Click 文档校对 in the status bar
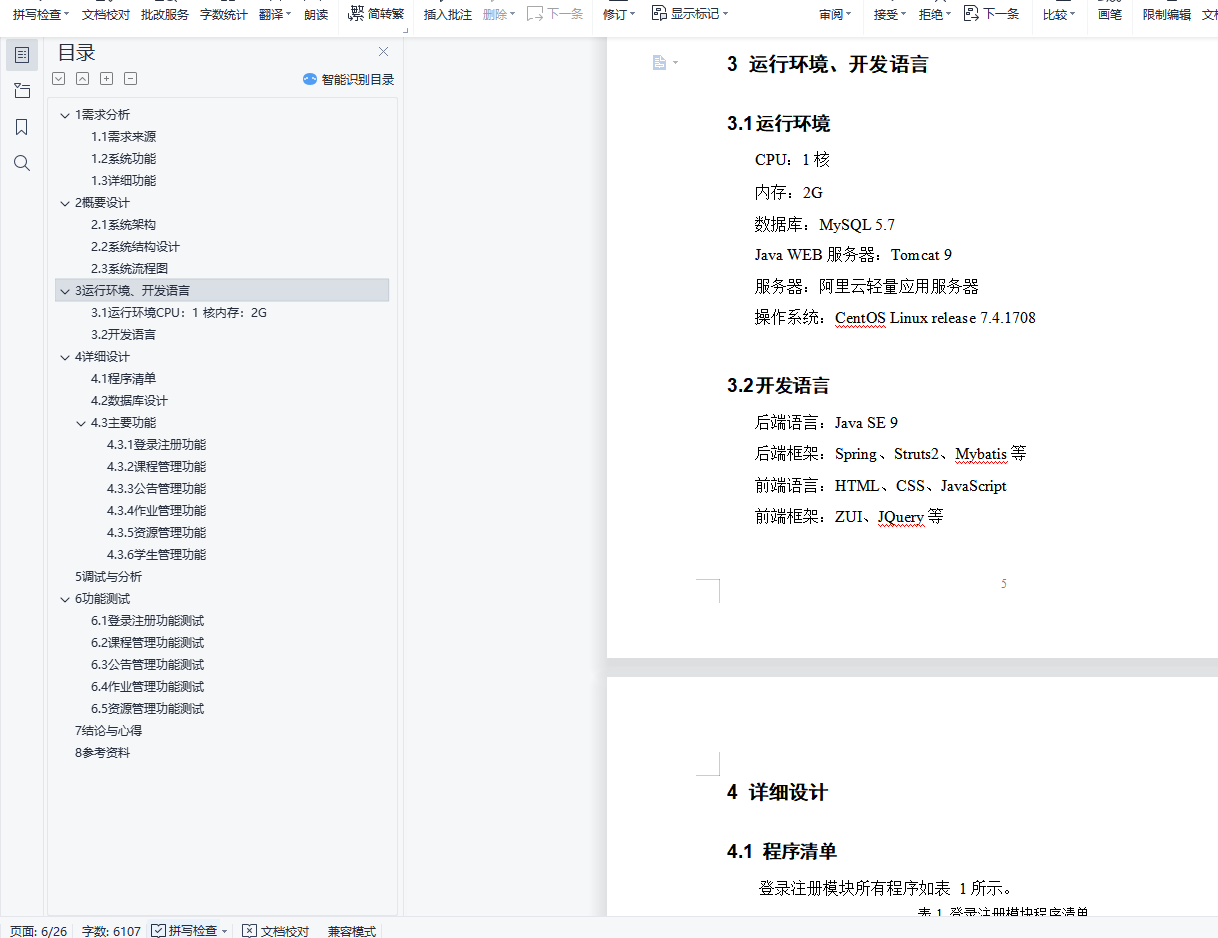 (x=276, y=931)
